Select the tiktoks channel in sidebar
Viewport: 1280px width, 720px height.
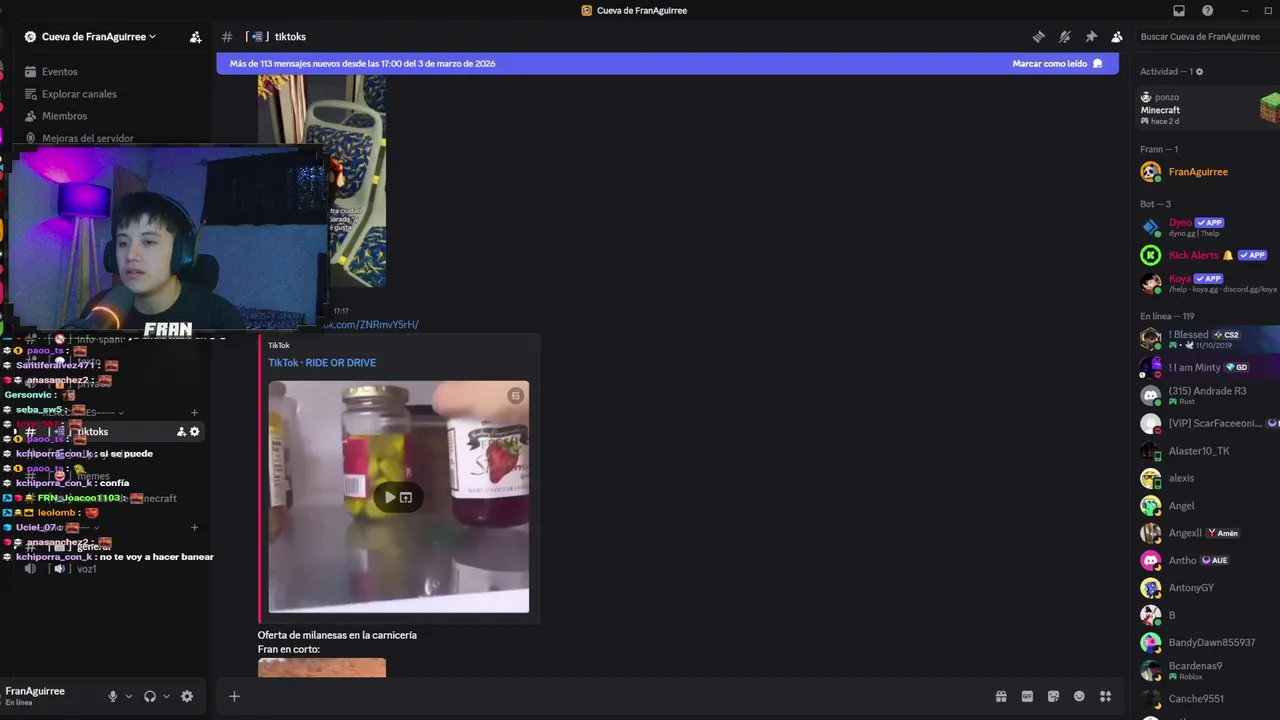coord(112,432)
